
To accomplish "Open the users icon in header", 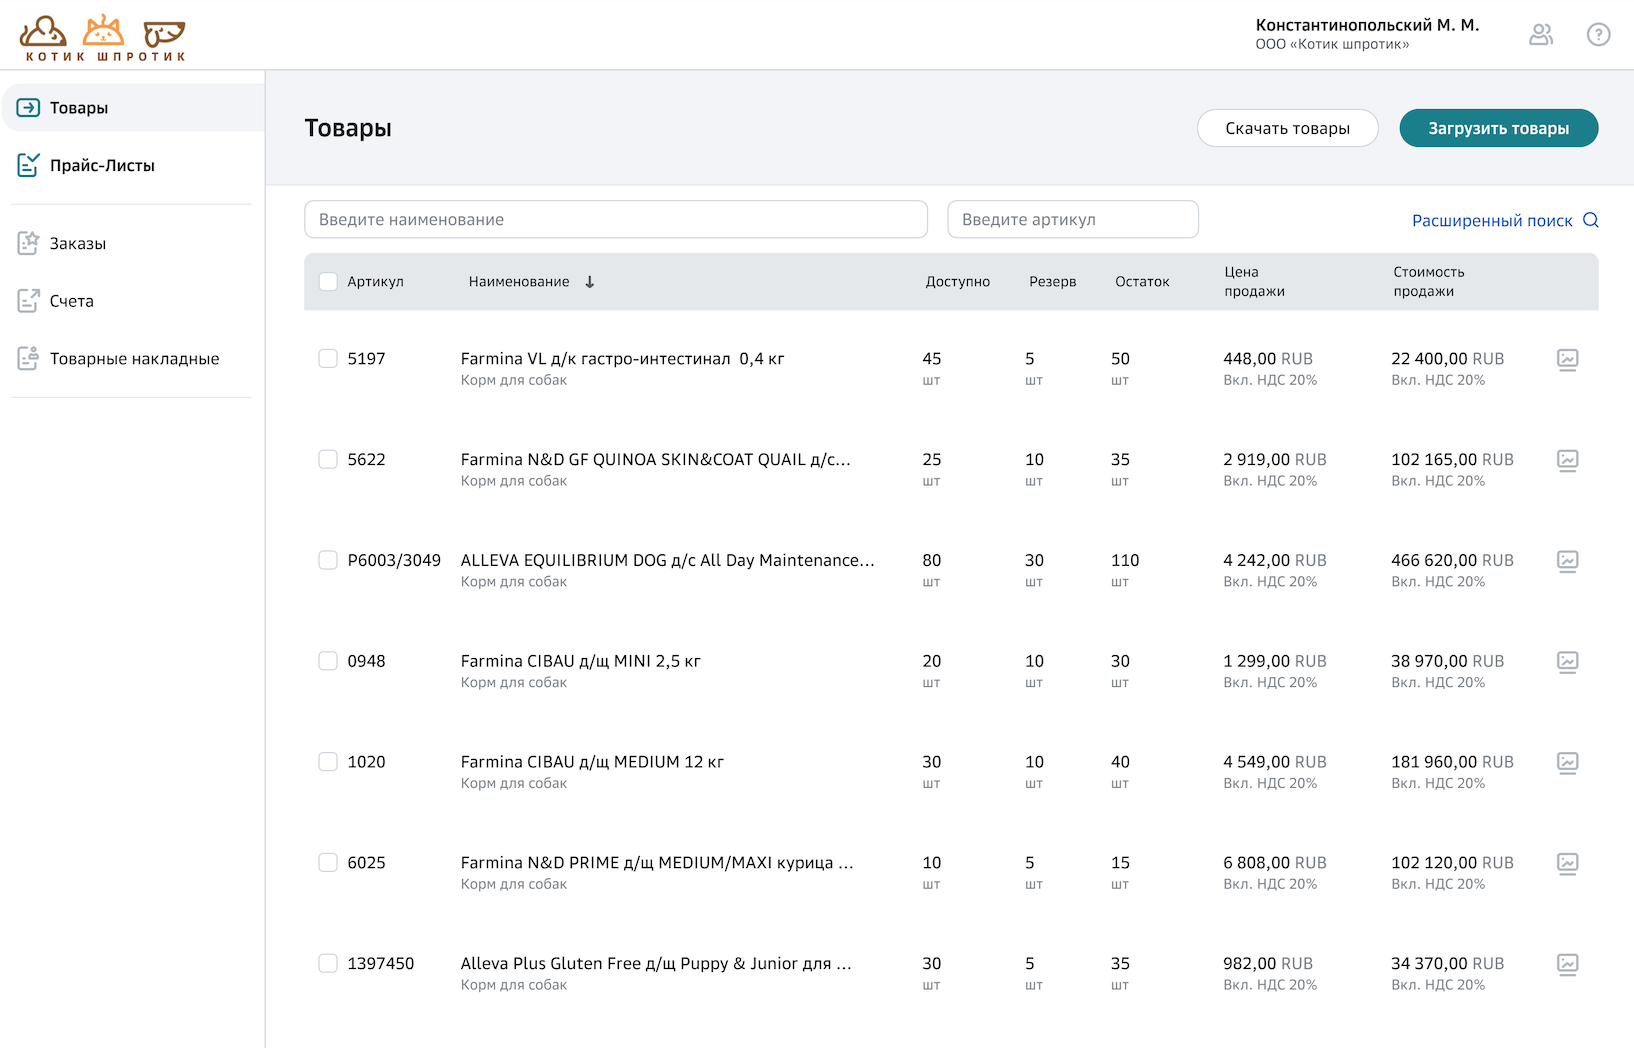I will tap(1541, 35).
